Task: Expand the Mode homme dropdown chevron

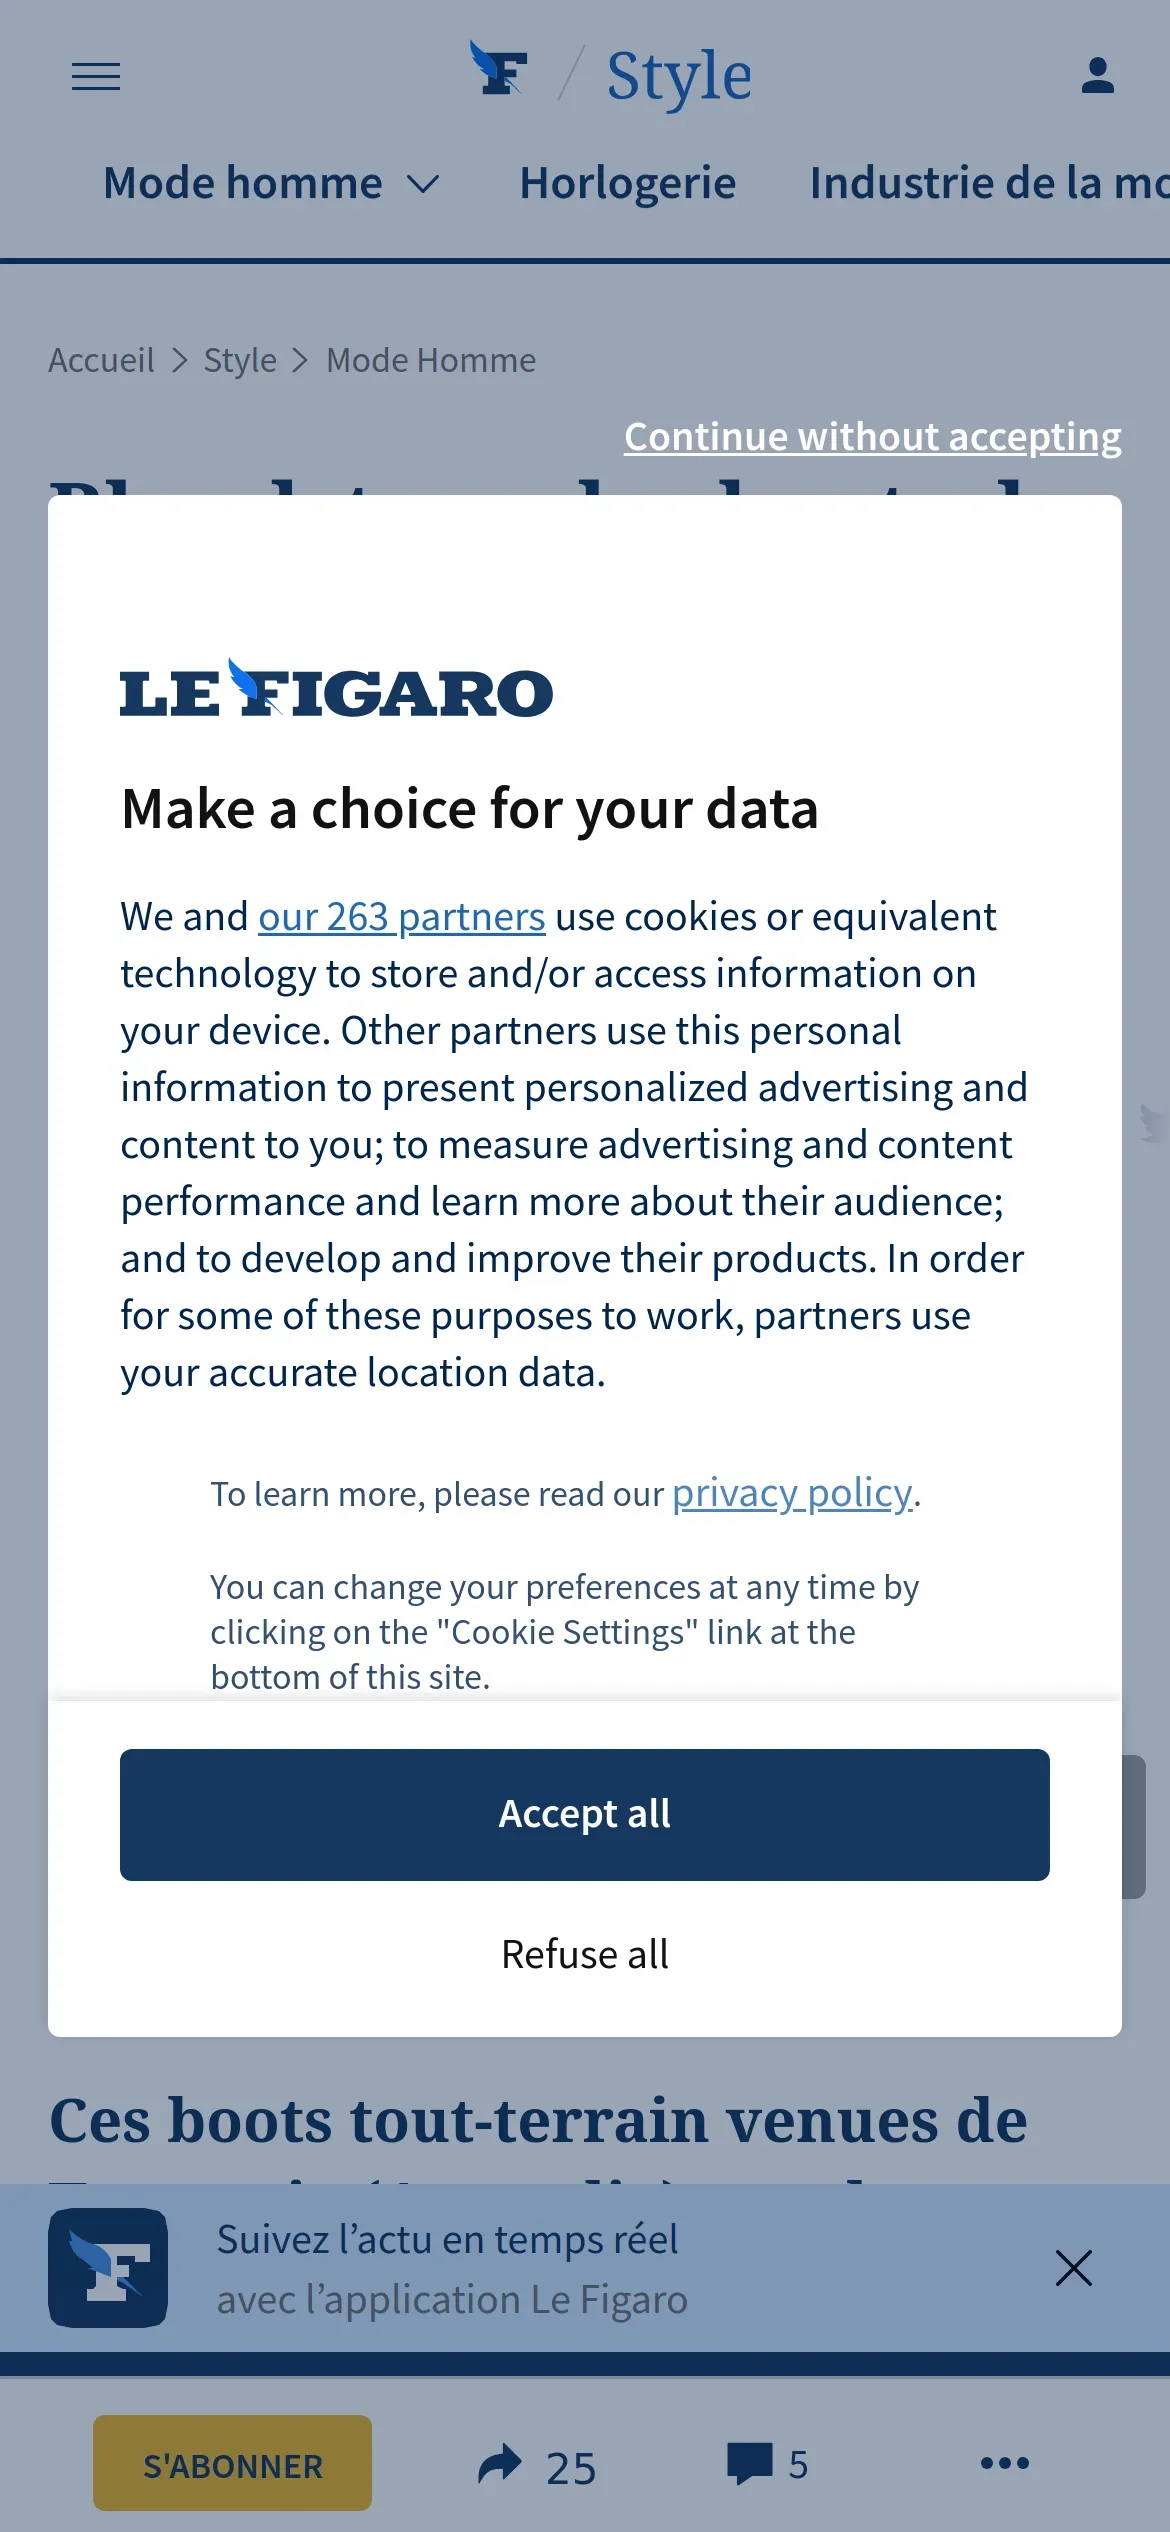Action: 424,184
